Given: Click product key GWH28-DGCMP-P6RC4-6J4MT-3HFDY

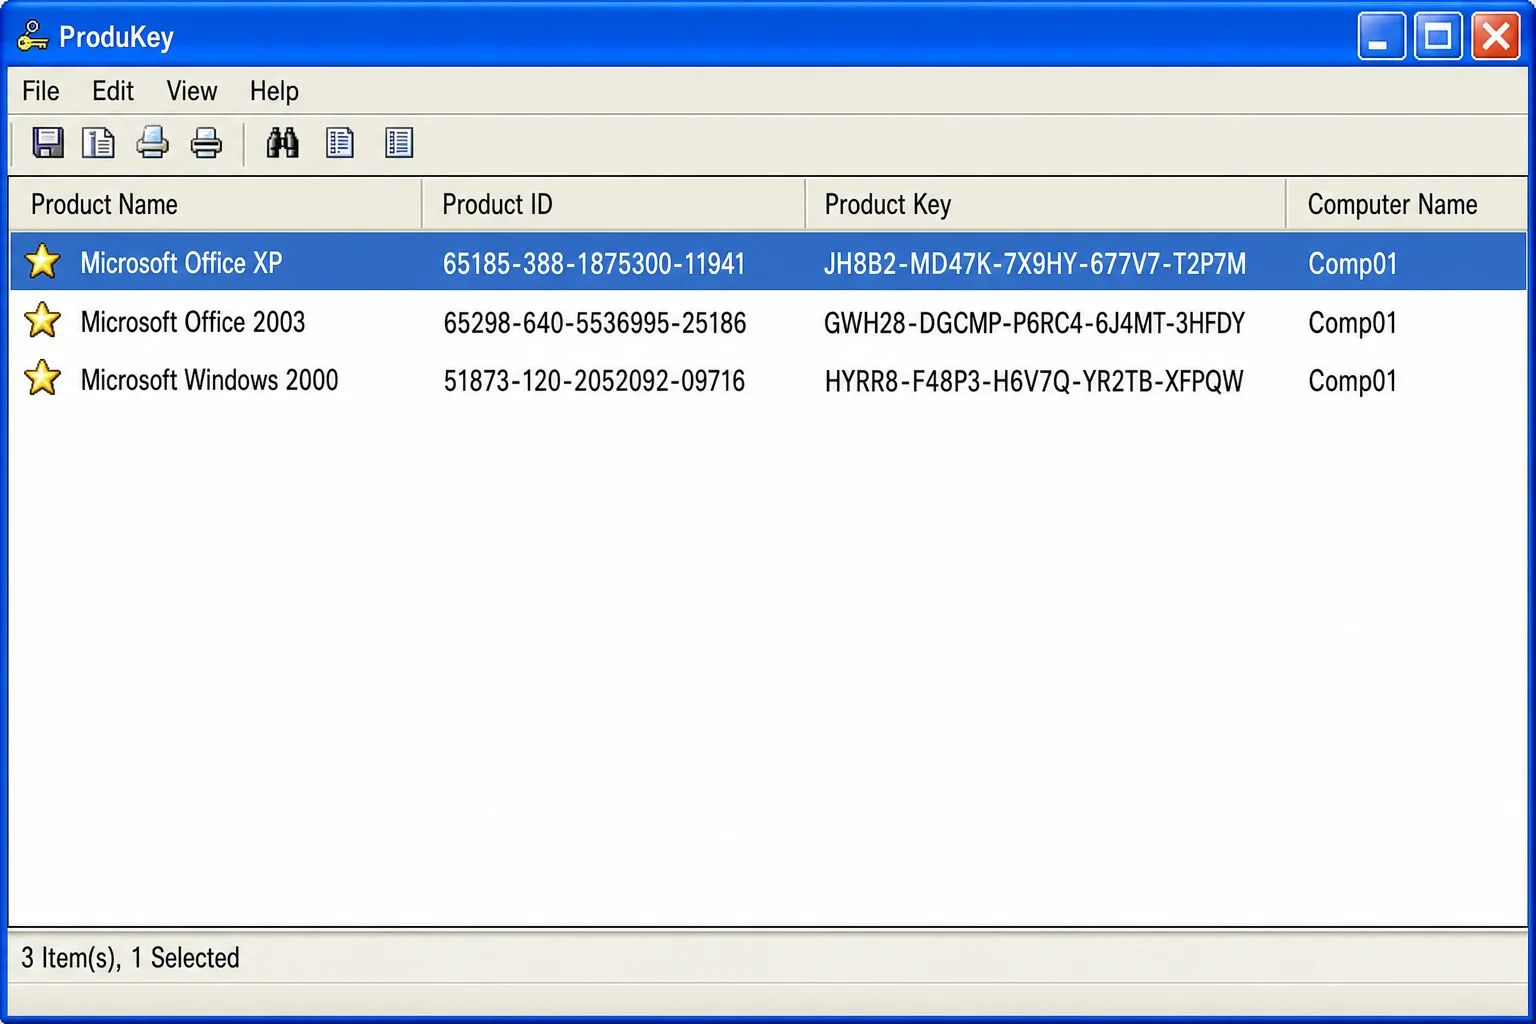Looking at the screenshot, I should pos(1034,323).
